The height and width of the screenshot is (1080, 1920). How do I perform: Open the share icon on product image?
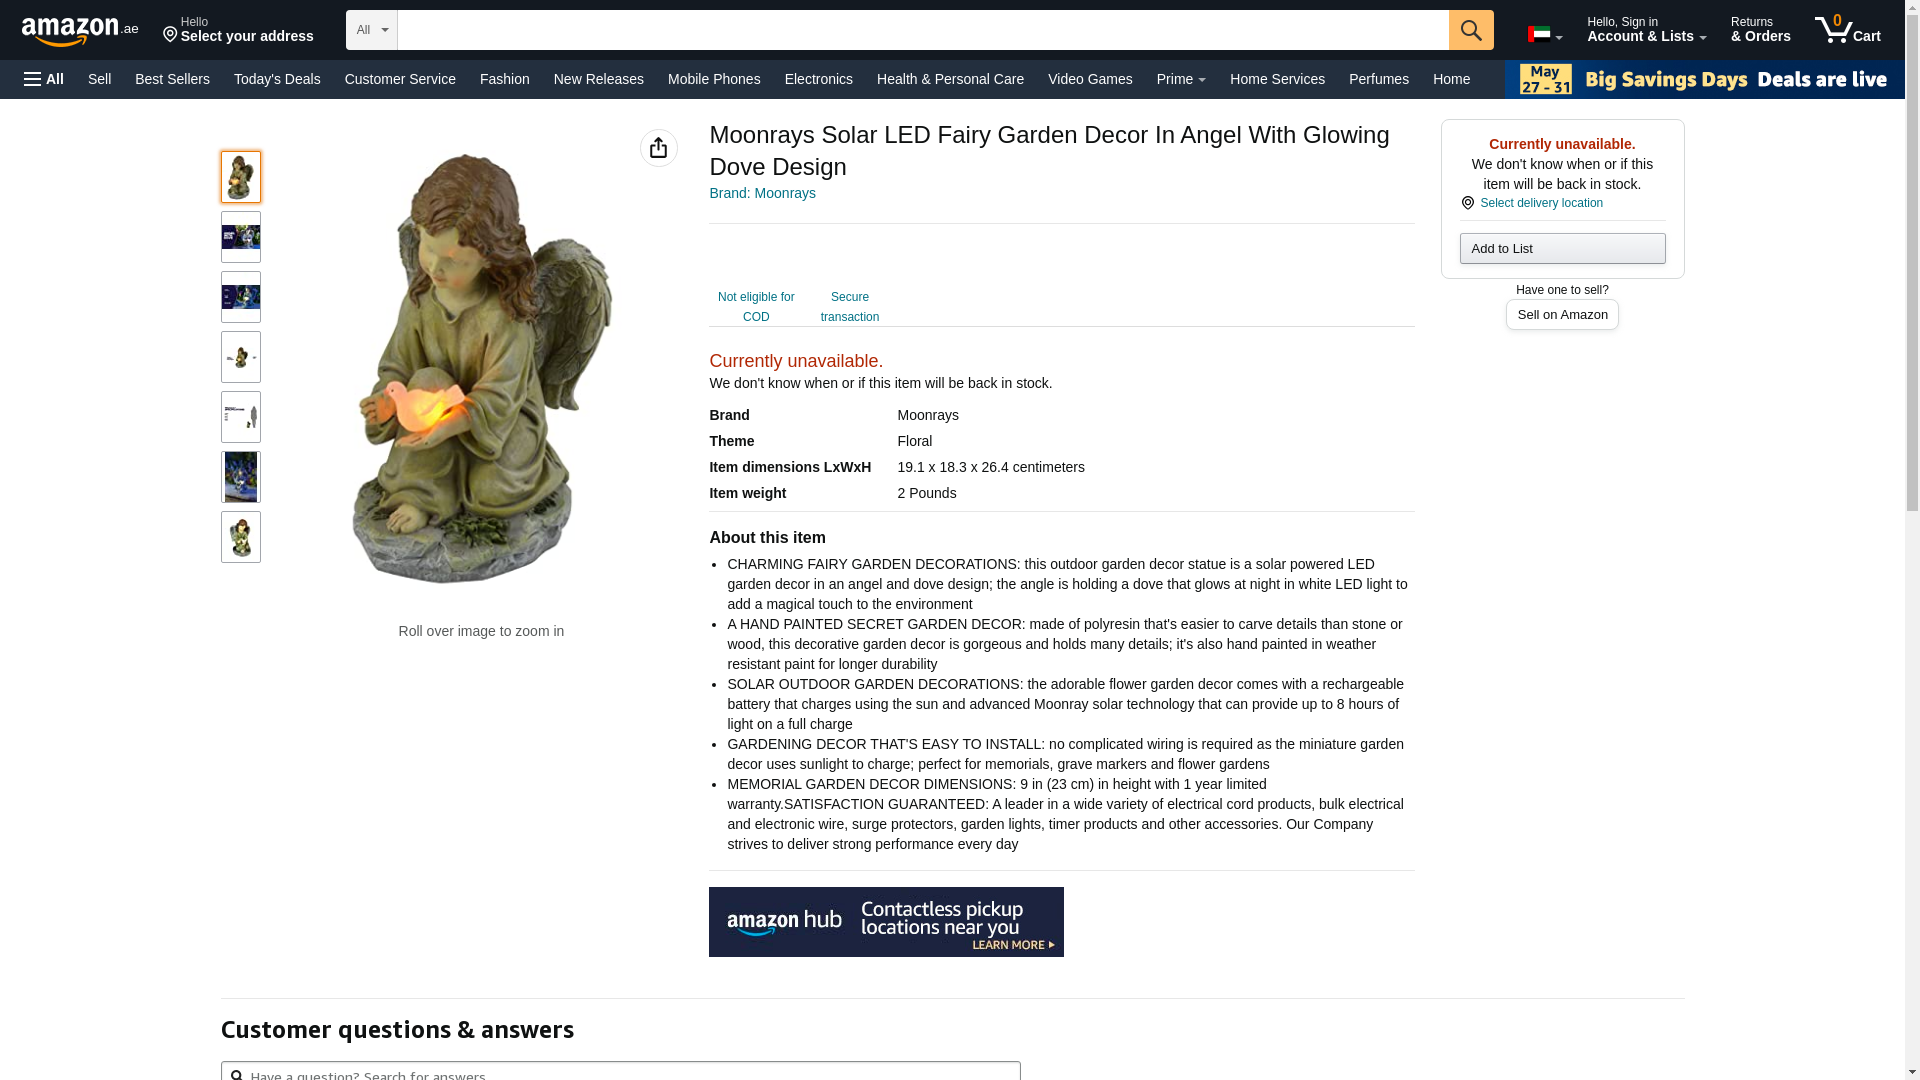coord(659,148)
